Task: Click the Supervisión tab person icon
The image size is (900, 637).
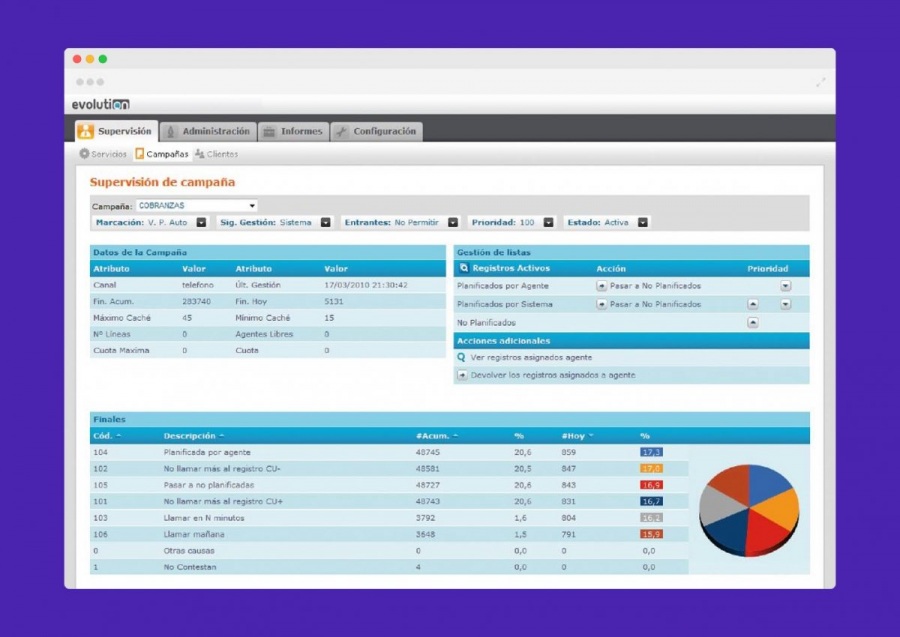Action: pos(86,131)
